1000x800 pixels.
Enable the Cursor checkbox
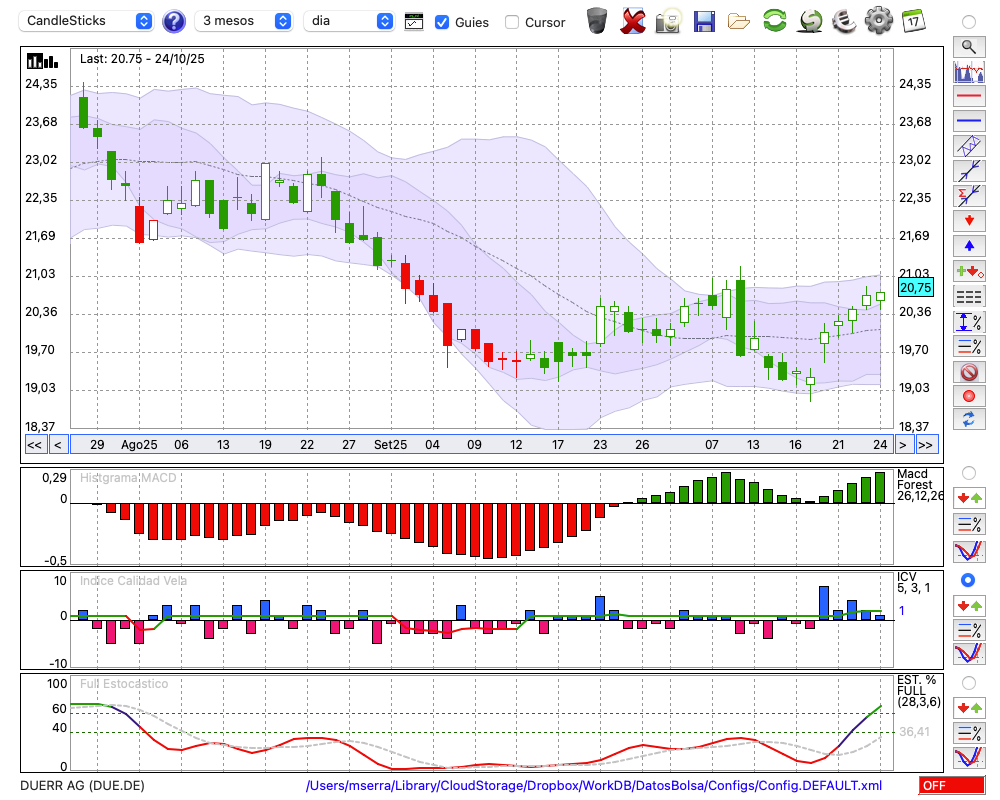click(512, 22)
